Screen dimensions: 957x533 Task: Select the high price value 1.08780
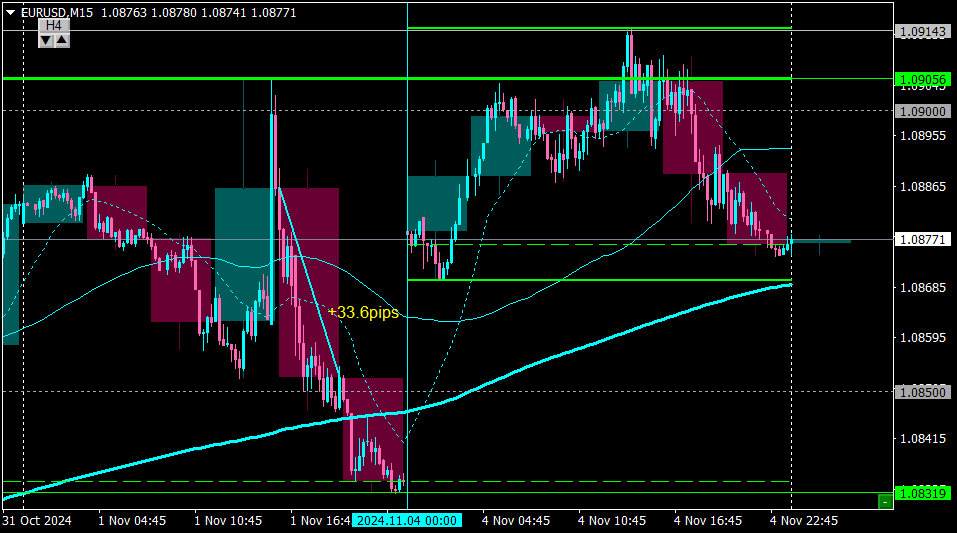click(x=174, y=13)
